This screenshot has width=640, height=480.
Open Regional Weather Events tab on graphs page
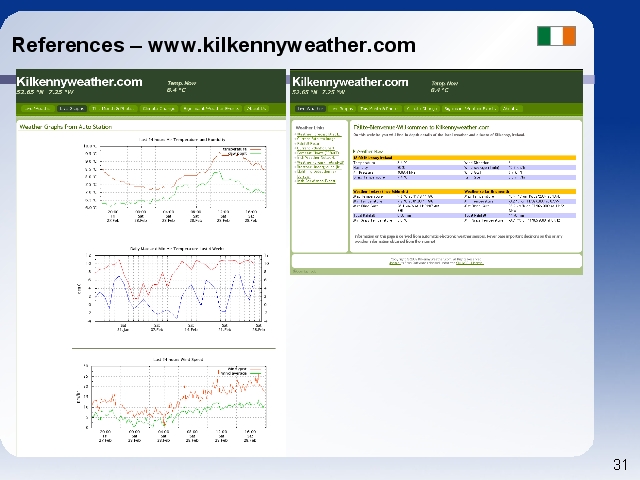pos(211,109)
